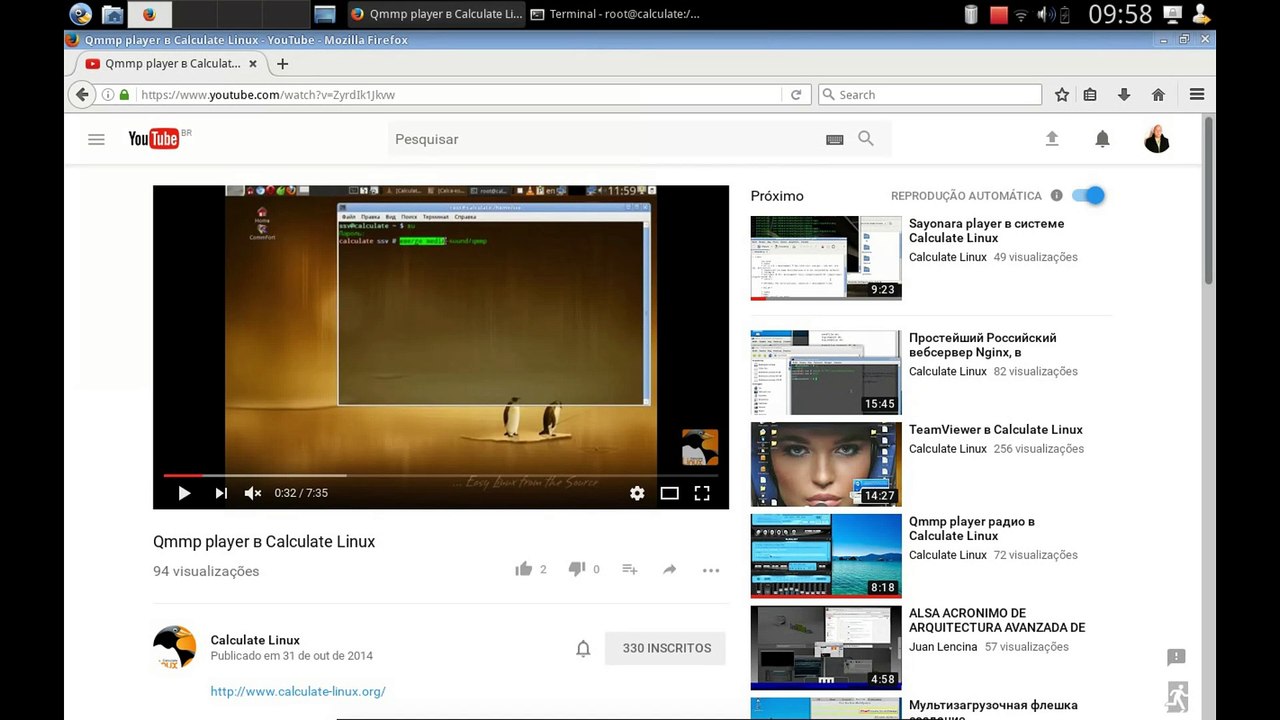Screen dimensions: 1280x720
Task: Open 'Sayonara player в системе' video title
Action: tap(986, 231)
